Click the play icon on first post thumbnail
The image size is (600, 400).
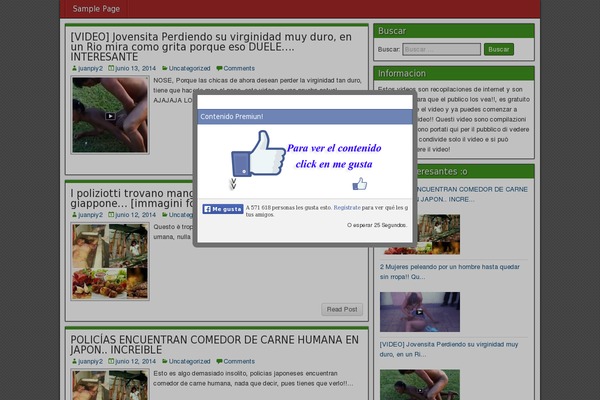click(x=110, y=116)
